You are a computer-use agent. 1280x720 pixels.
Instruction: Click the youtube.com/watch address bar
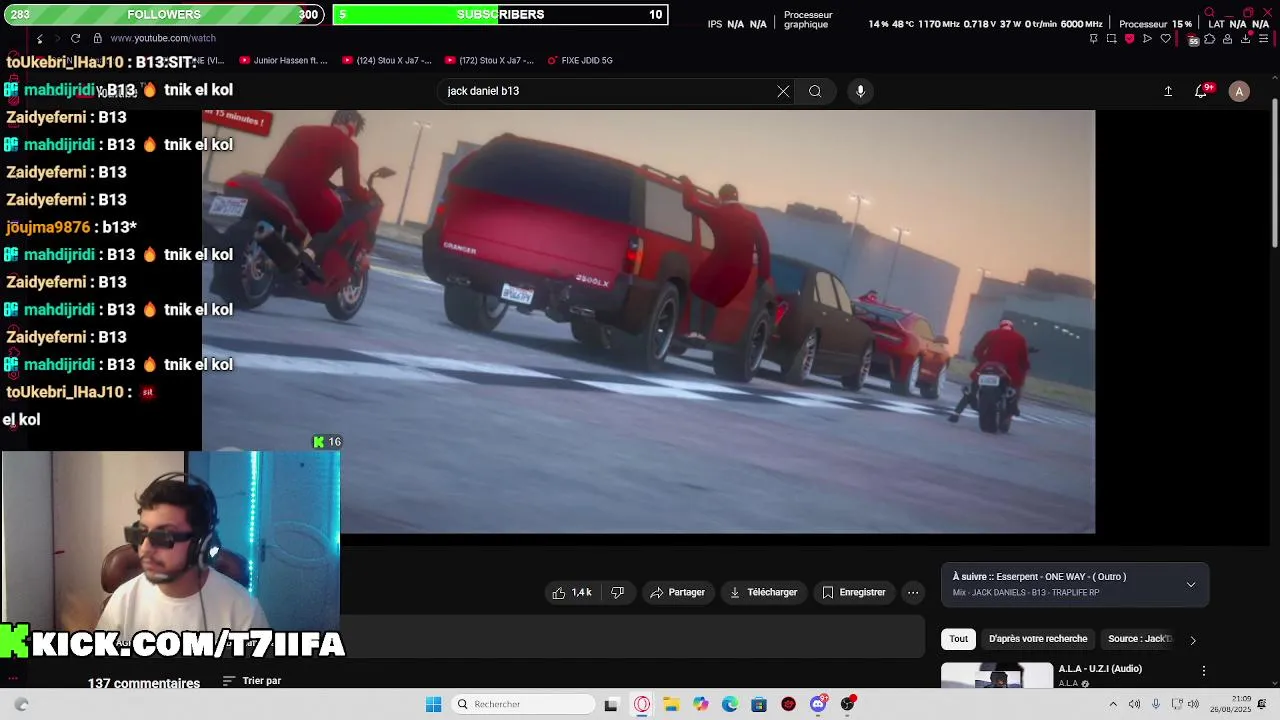point(163,38)
